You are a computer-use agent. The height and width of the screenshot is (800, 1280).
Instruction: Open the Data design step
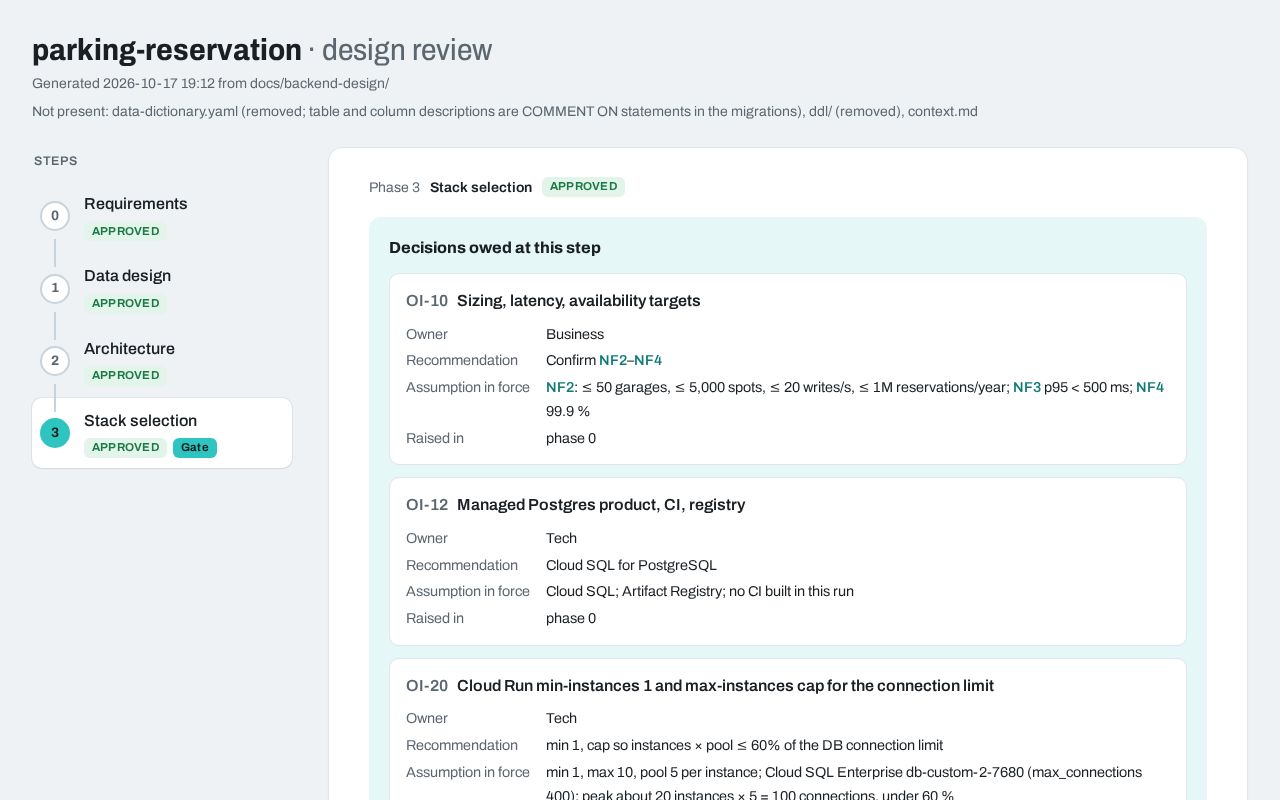tap(162, 289)
